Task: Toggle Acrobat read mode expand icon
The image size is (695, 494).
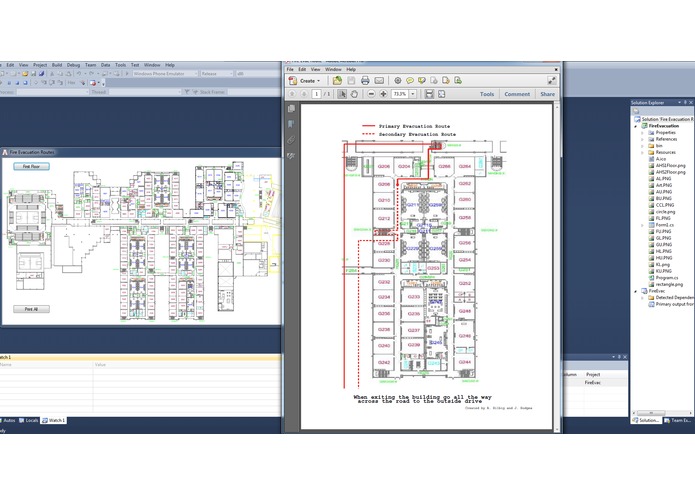Action: click(x=551, y=80)
